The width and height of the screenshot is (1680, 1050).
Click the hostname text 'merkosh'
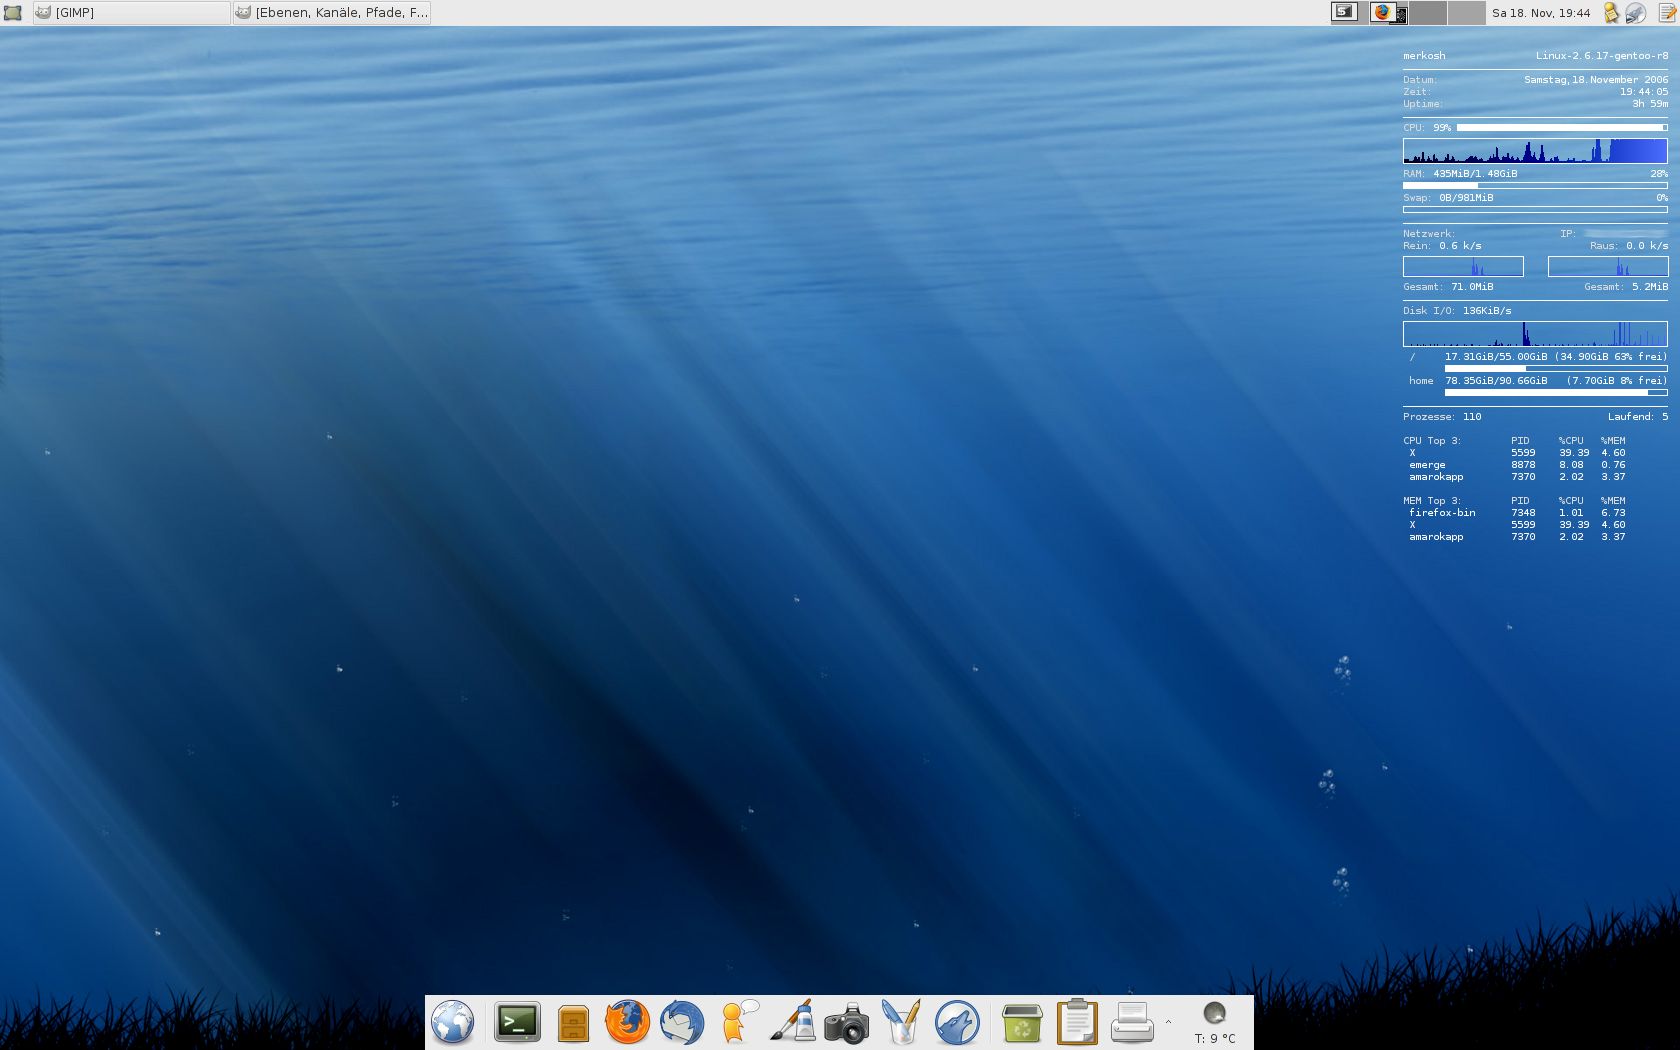pos(1424,56)
